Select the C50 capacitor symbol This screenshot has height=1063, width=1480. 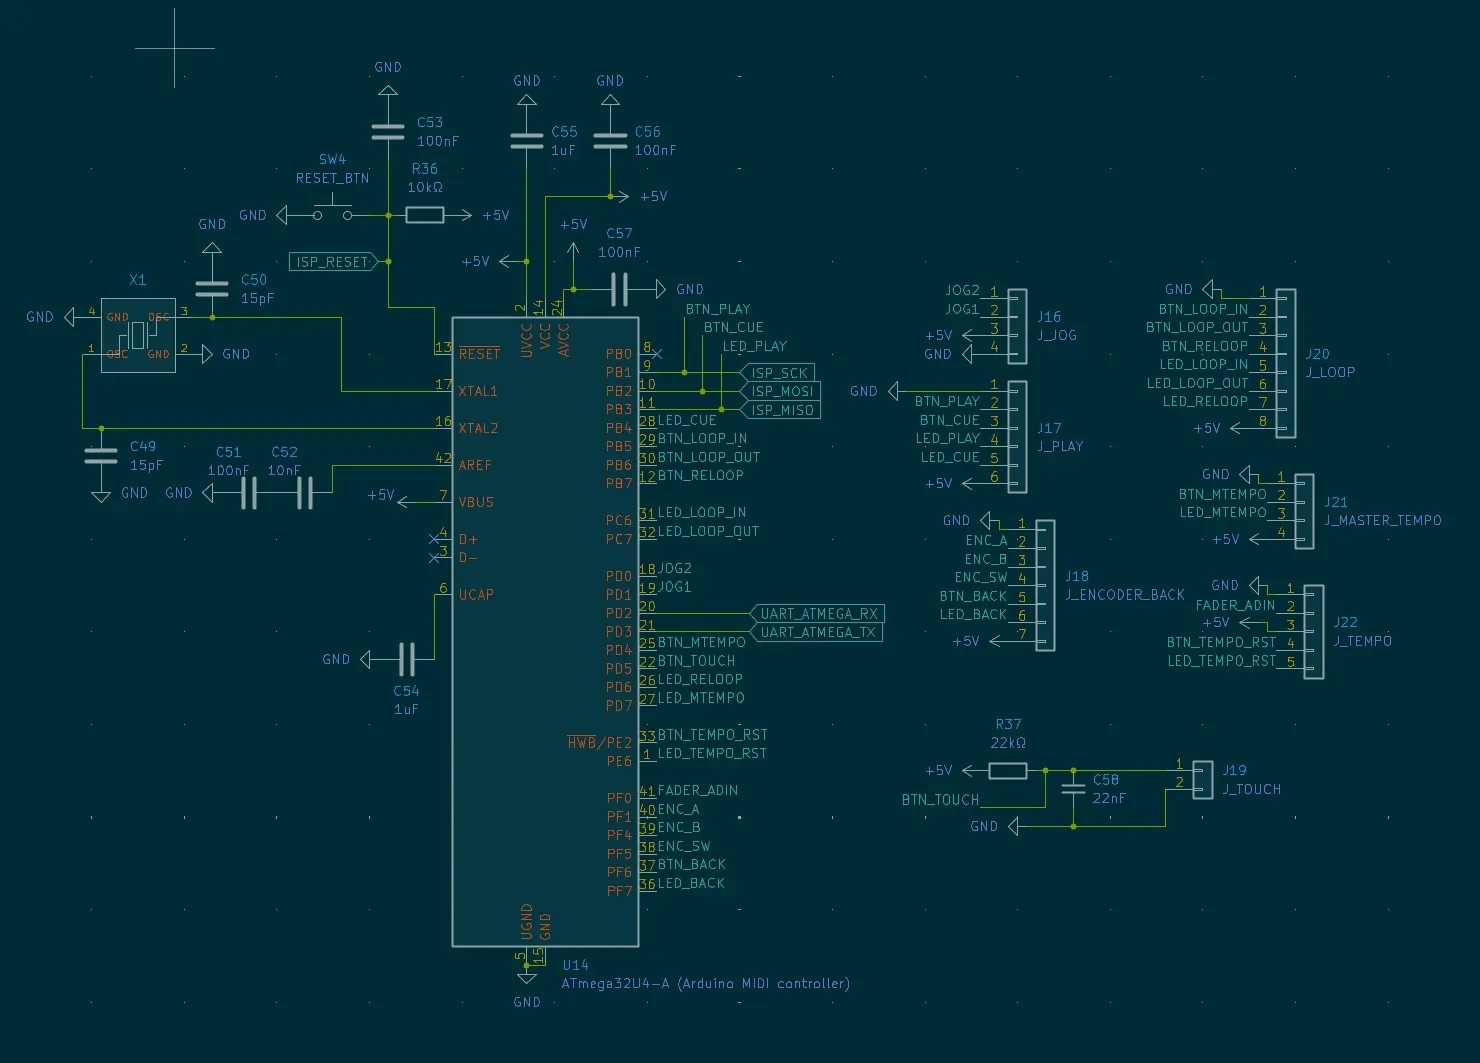212,289
